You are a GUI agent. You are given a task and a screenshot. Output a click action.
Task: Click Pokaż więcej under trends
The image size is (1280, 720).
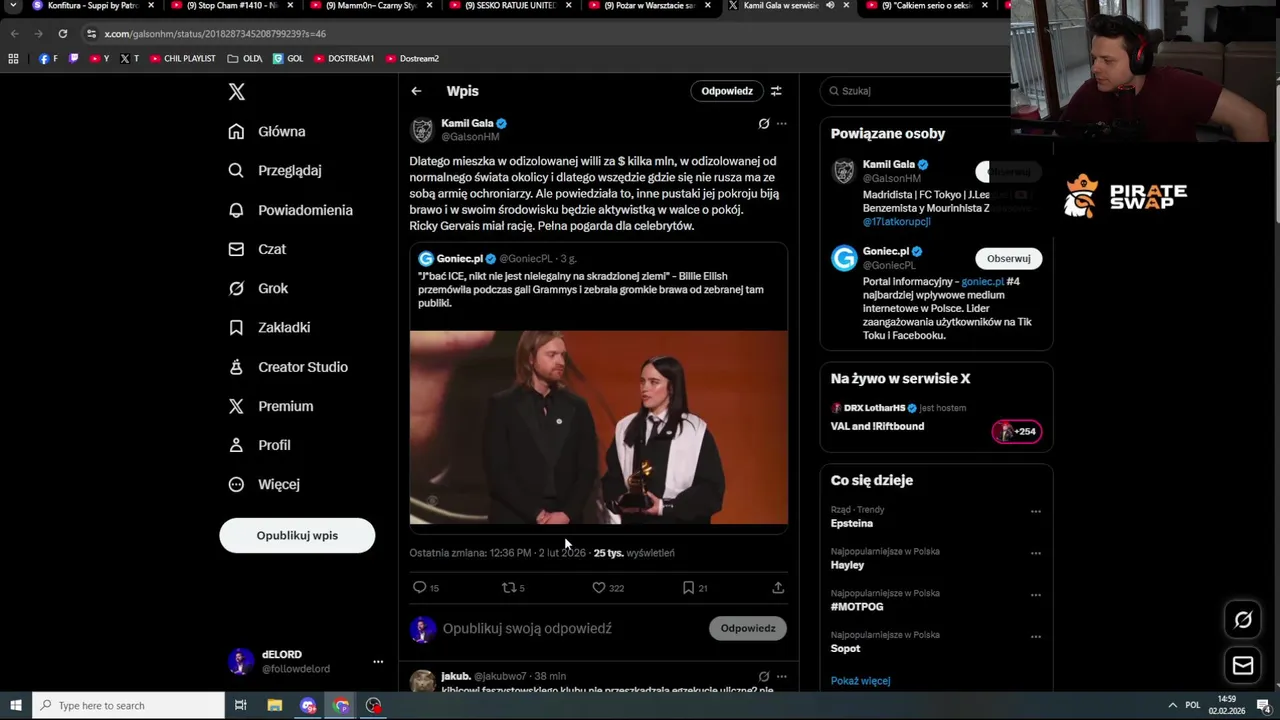tap(860, 681)
